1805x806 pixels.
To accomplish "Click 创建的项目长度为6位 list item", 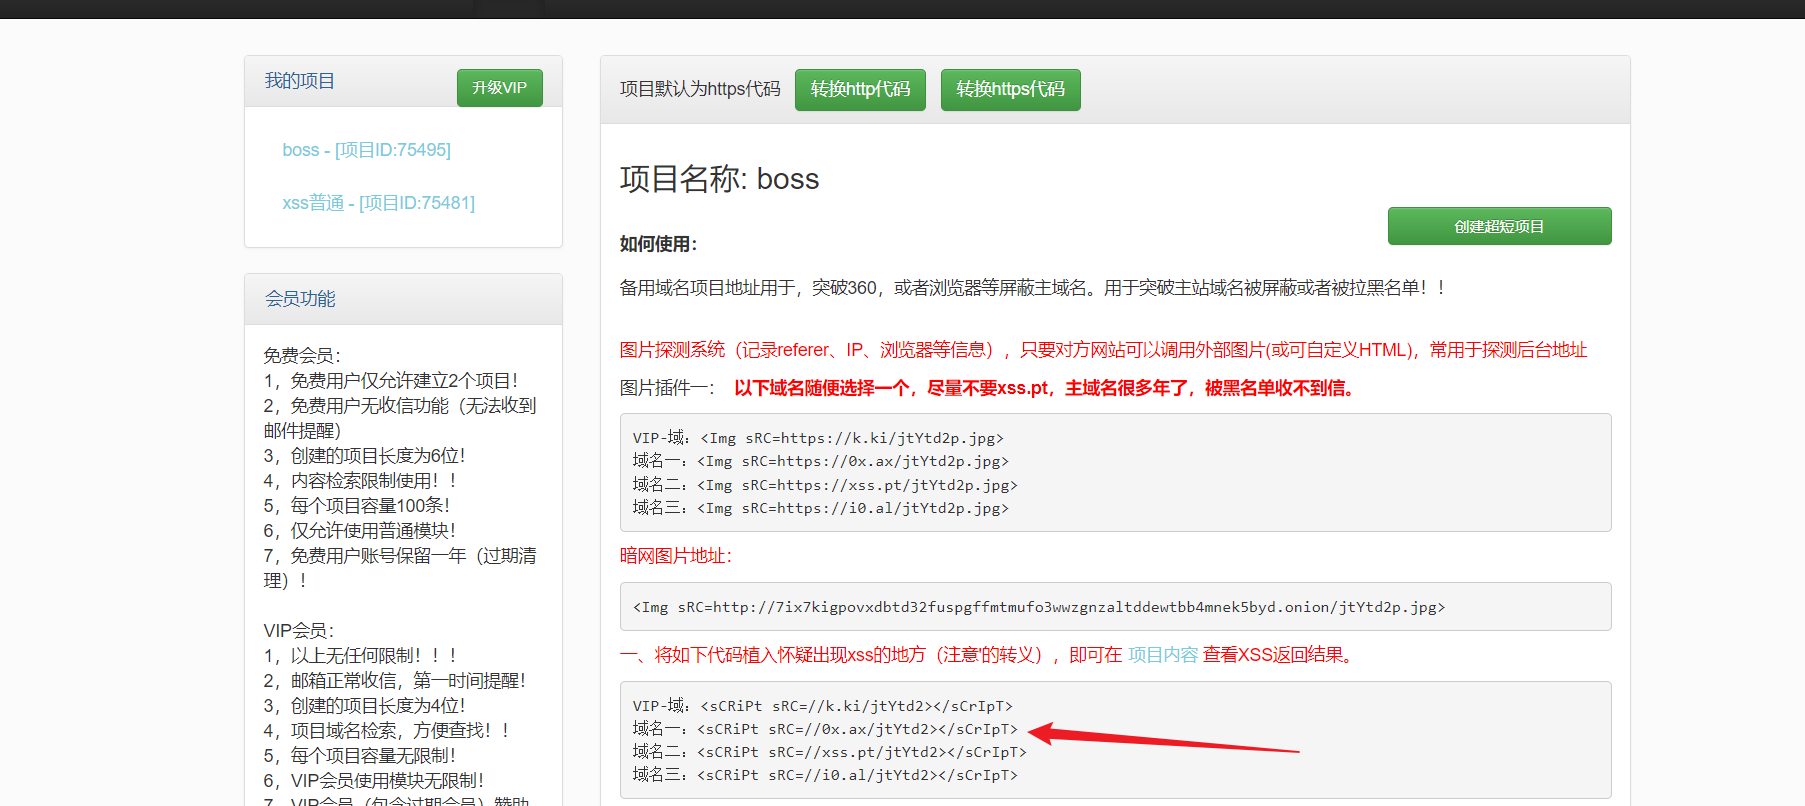I will pyautogui.click(x=365, y=456).
